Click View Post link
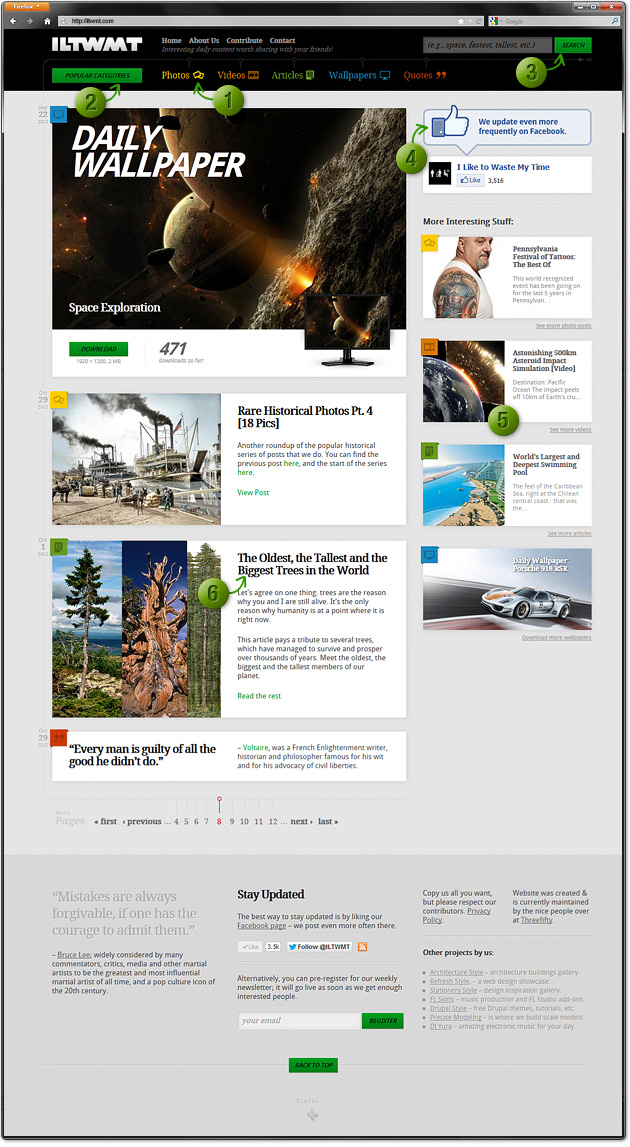Image resolution: width=630 pixels, height=1147 pixels. pos(253,492)
